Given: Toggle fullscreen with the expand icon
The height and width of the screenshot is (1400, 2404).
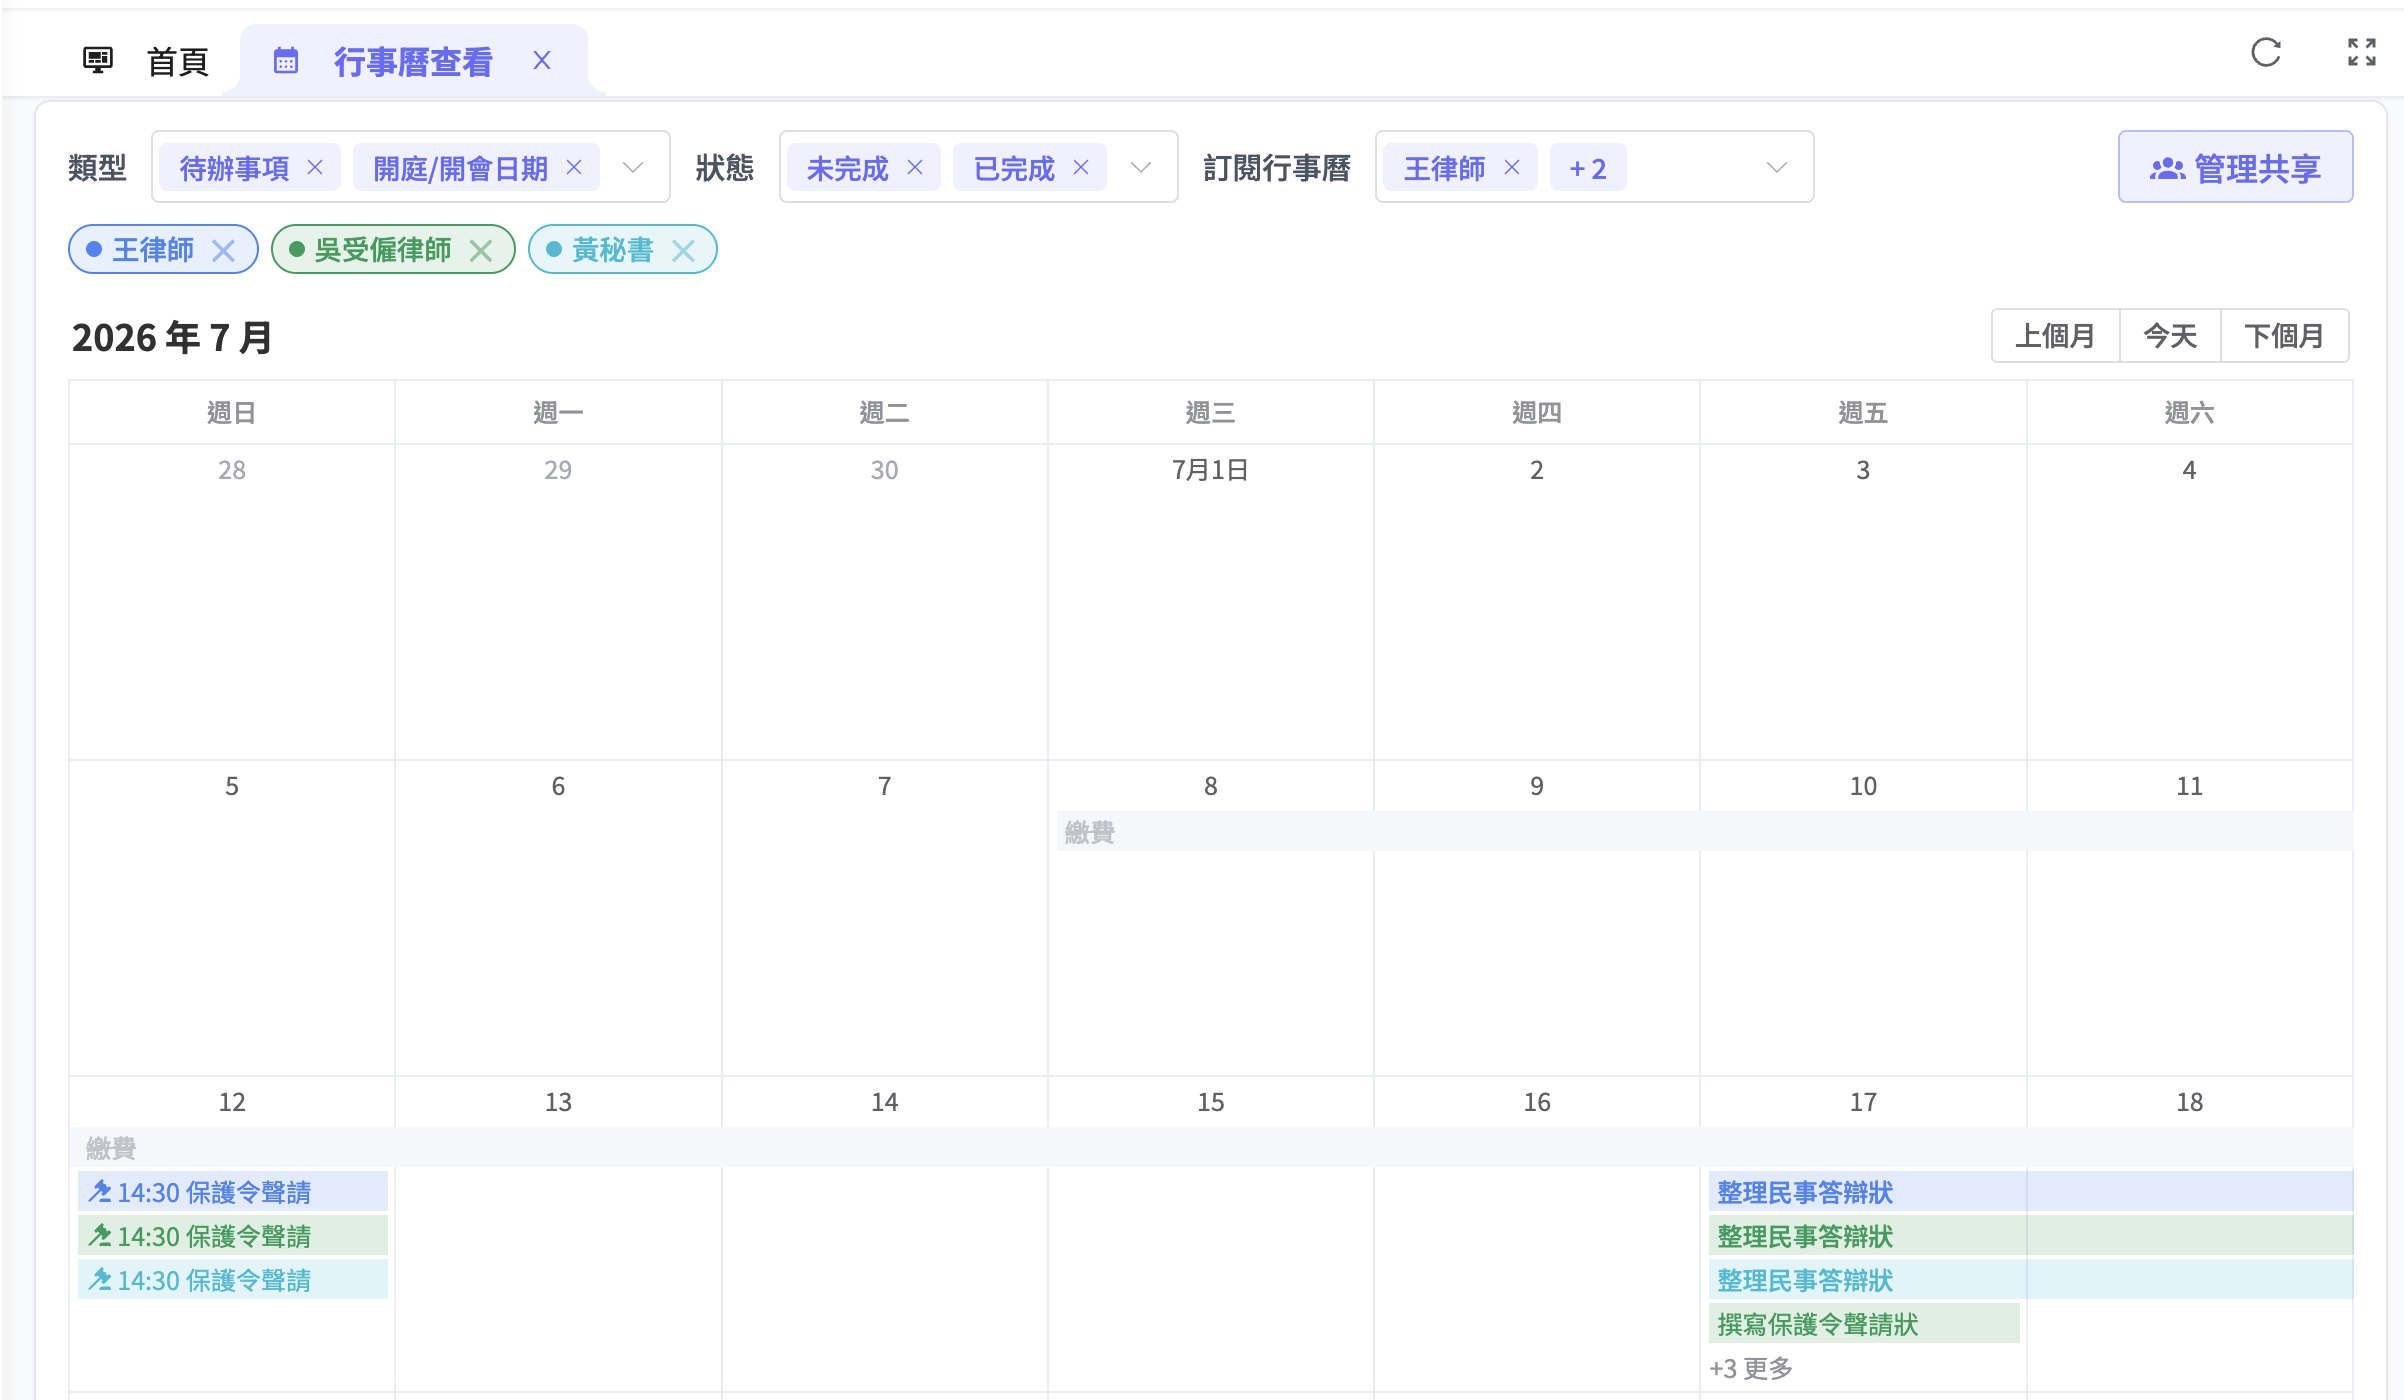Looking at the screenshot, I should pos(2362,52).
